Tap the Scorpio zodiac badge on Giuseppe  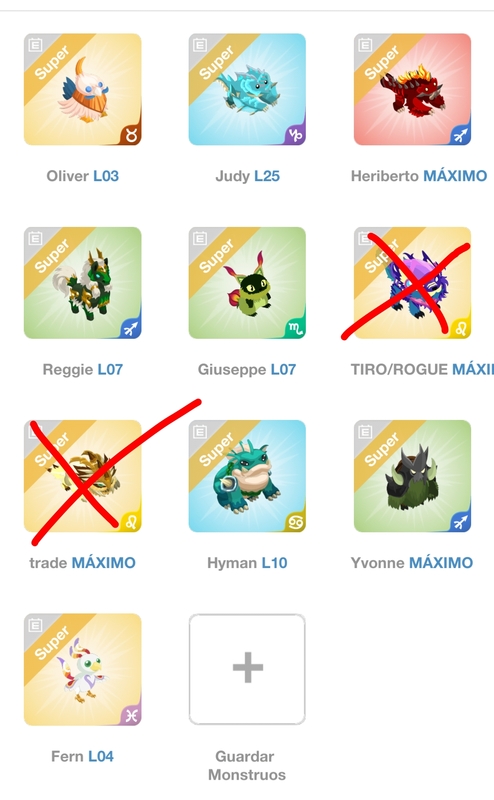(296, 328)
